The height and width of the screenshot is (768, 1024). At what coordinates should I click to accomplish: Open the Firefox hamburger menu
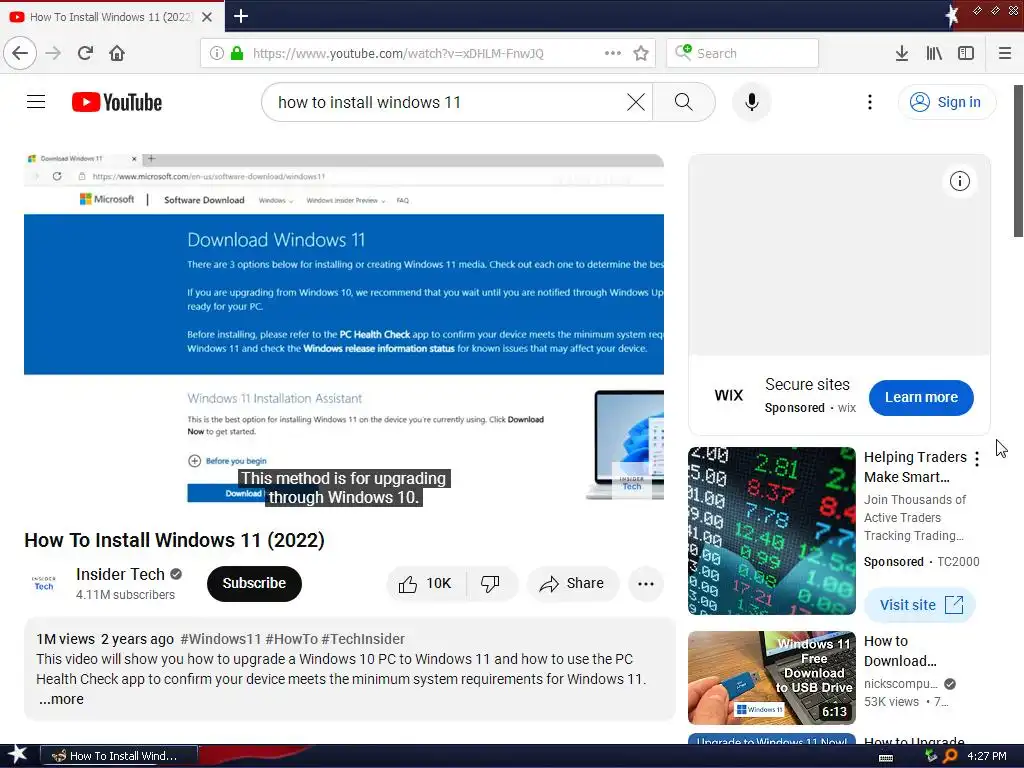(1005, 53)
